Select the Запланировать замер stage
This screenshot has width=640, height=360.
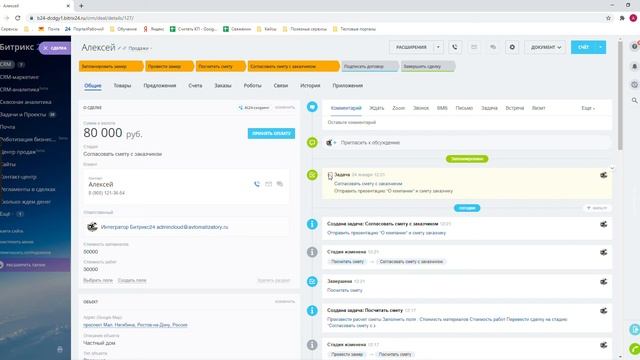tap(110, 67)
